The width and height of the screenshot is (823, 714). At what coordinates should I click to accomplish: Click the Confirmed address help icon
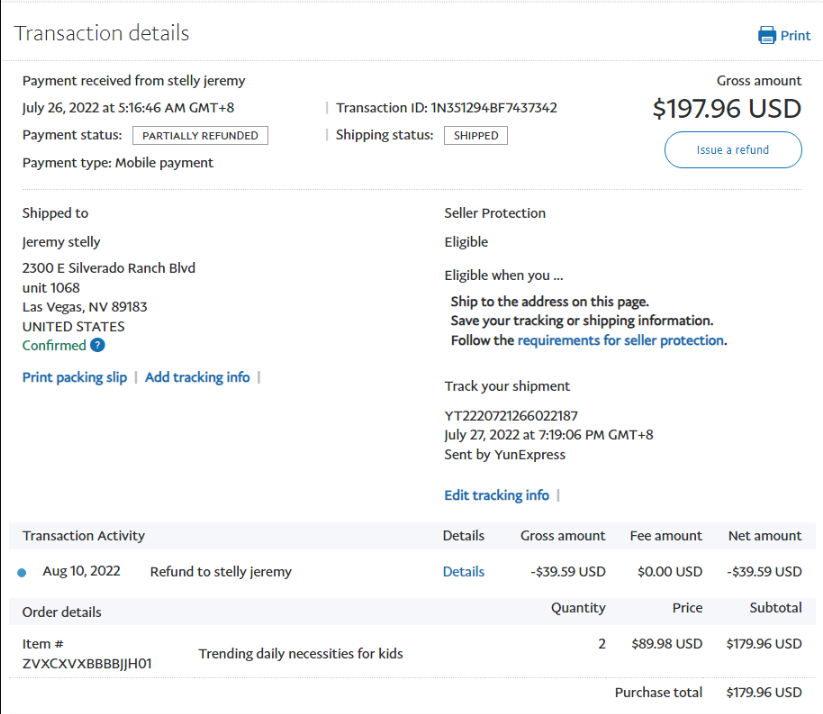tap(97, 346)
